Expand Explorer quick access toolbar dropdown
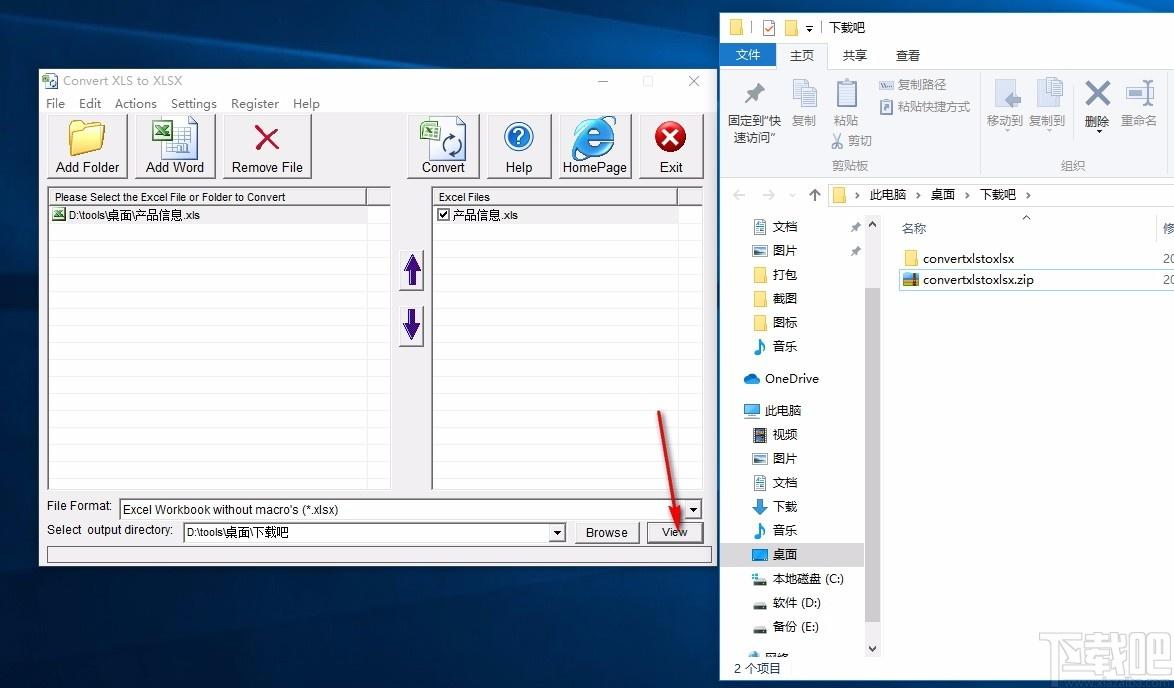 pos(809,28)
